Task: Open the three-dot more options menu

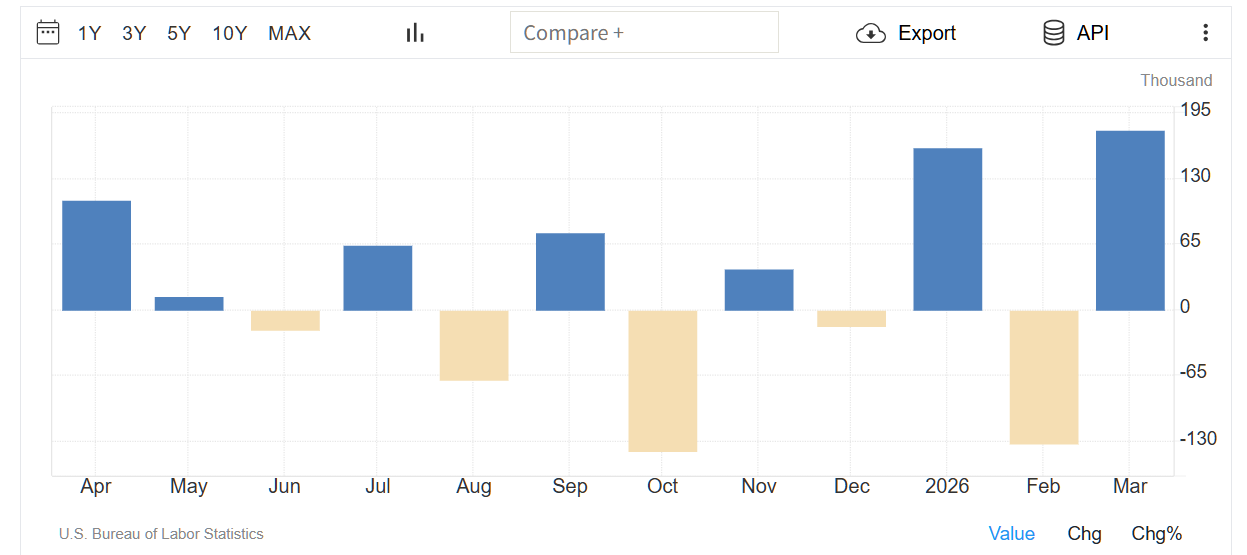Action: point(1205,33)
